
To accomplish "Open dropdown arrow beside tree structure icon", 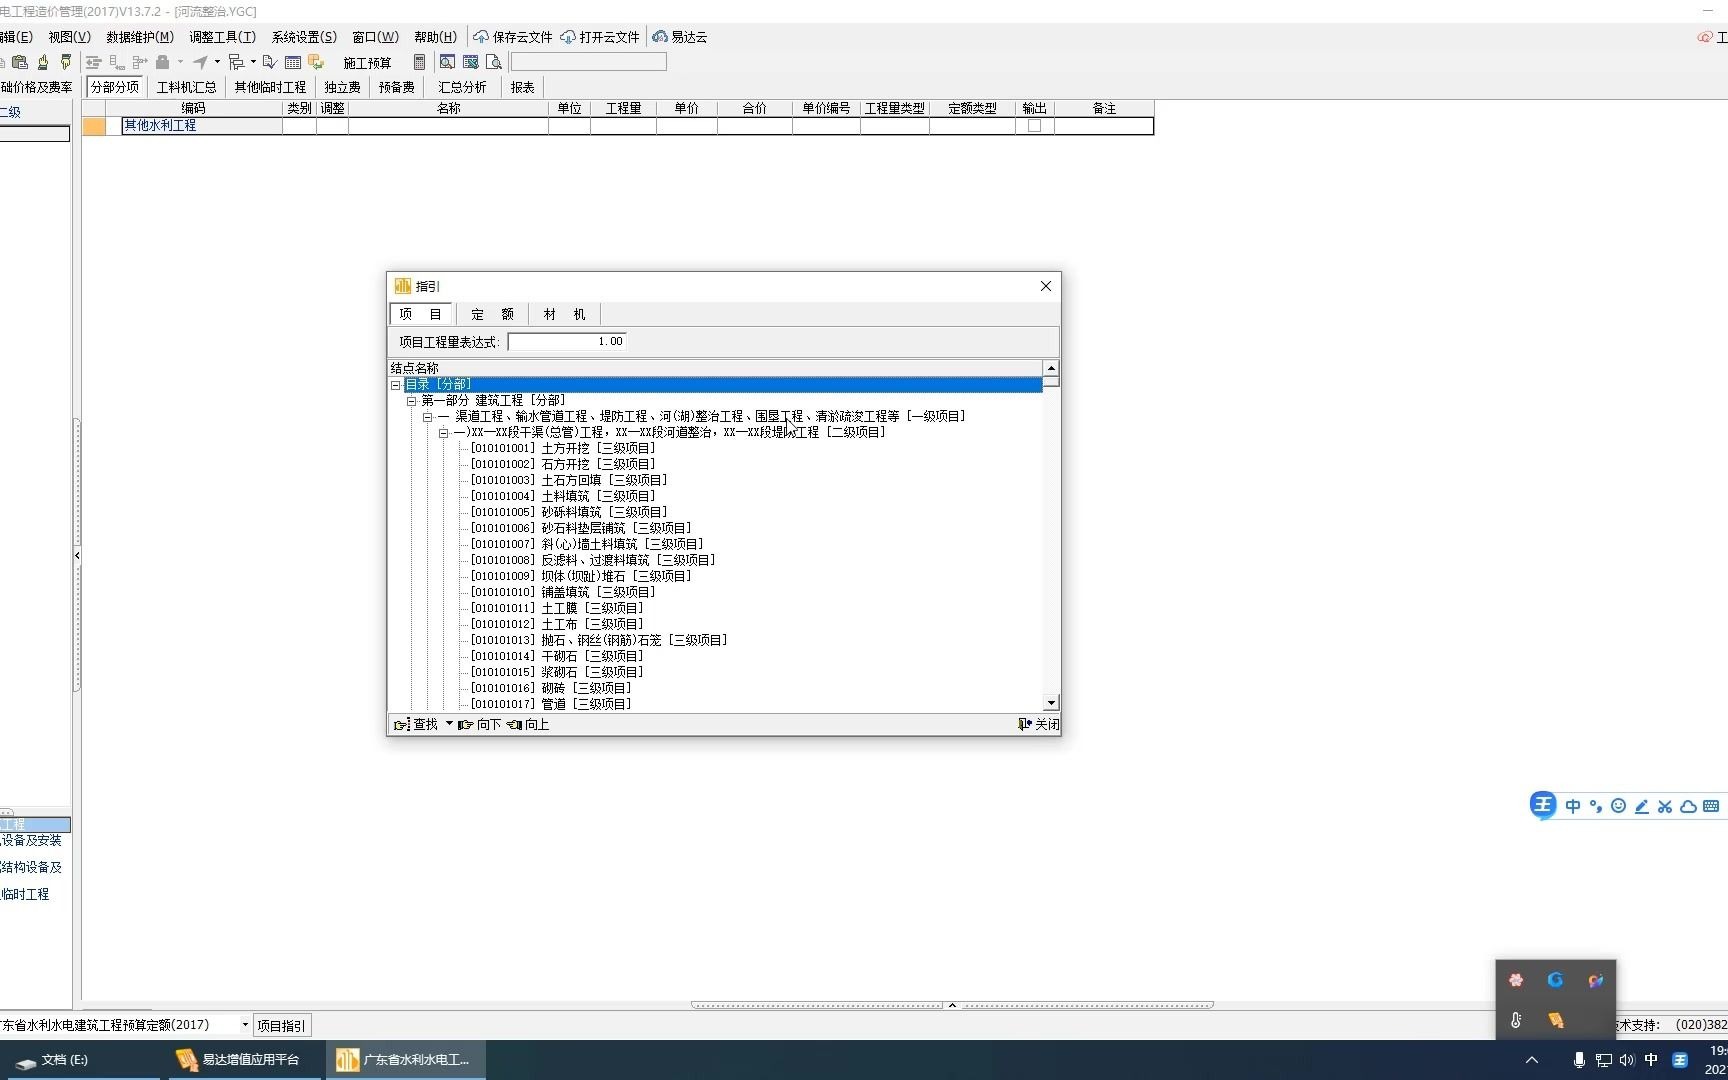I will pos(253,62).
